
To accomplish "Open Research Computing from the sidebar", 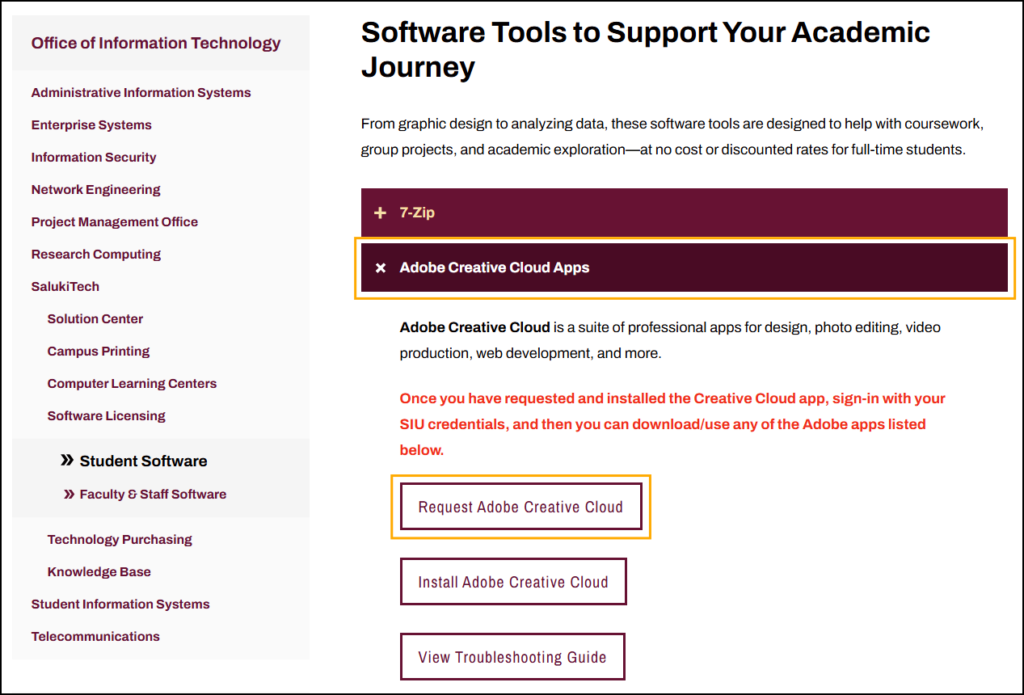I will 96,254.
